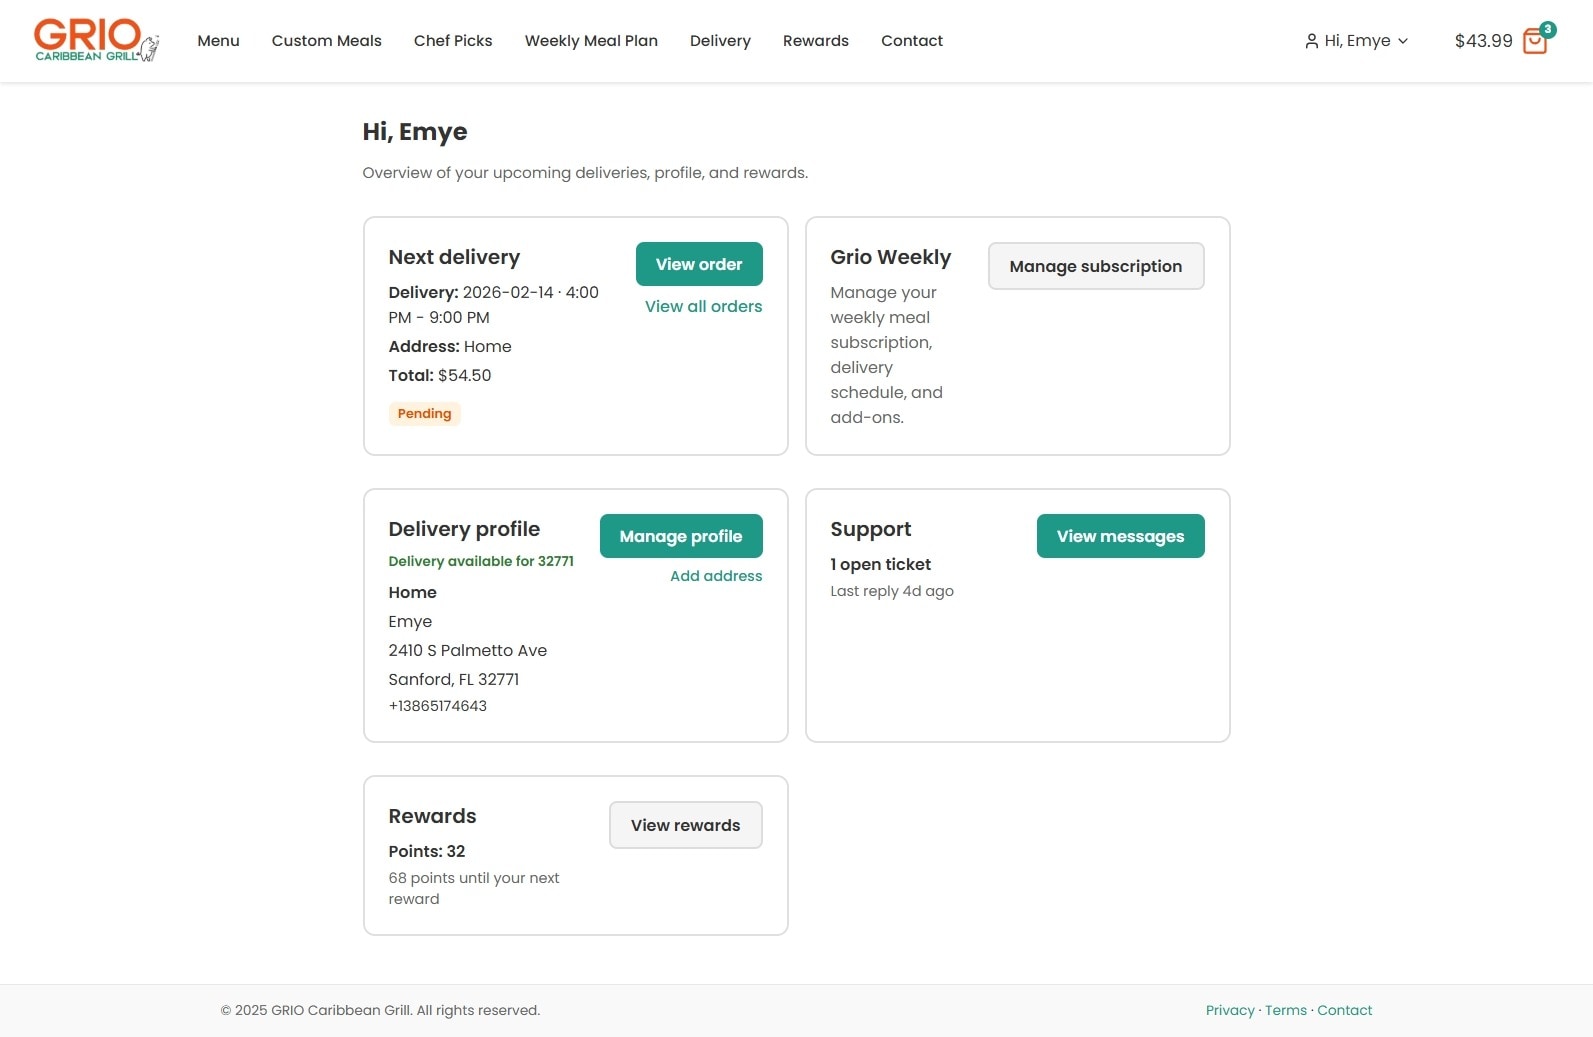
Task: Click the 68 points until next reward text
Action: pyautogui.click(x=474, y=888)
